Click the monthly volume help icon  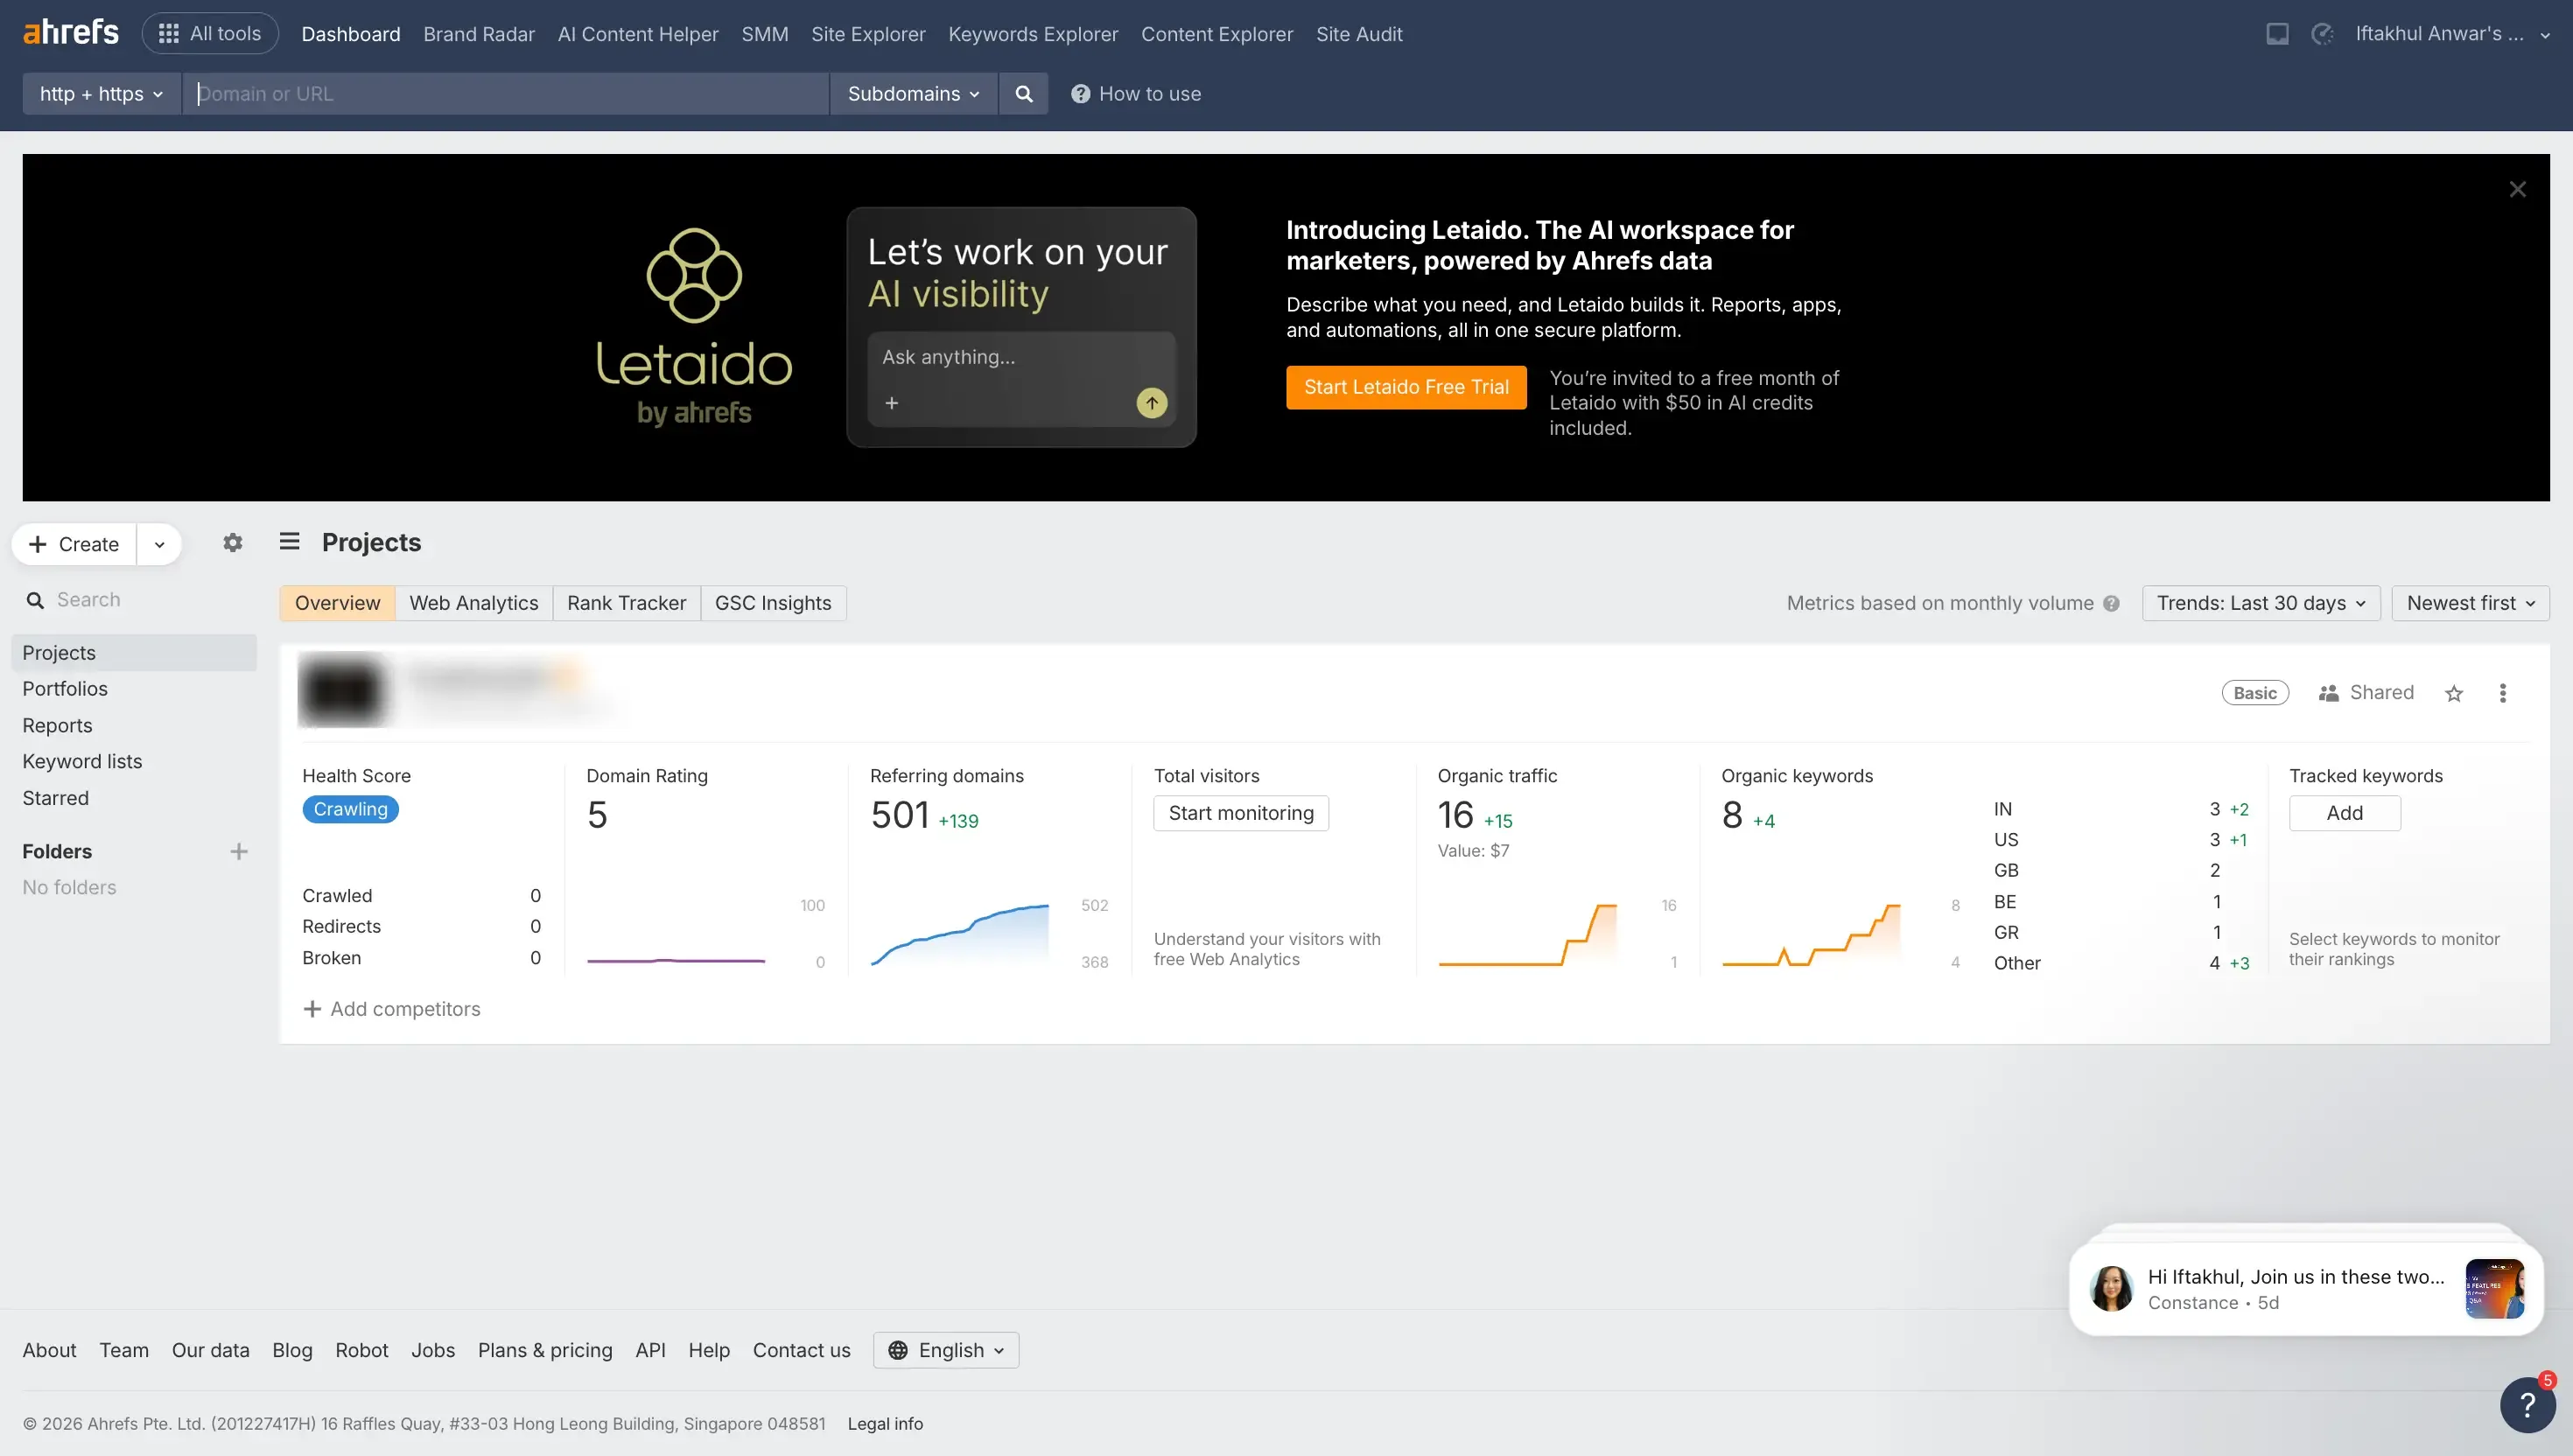pos(2110,603)
